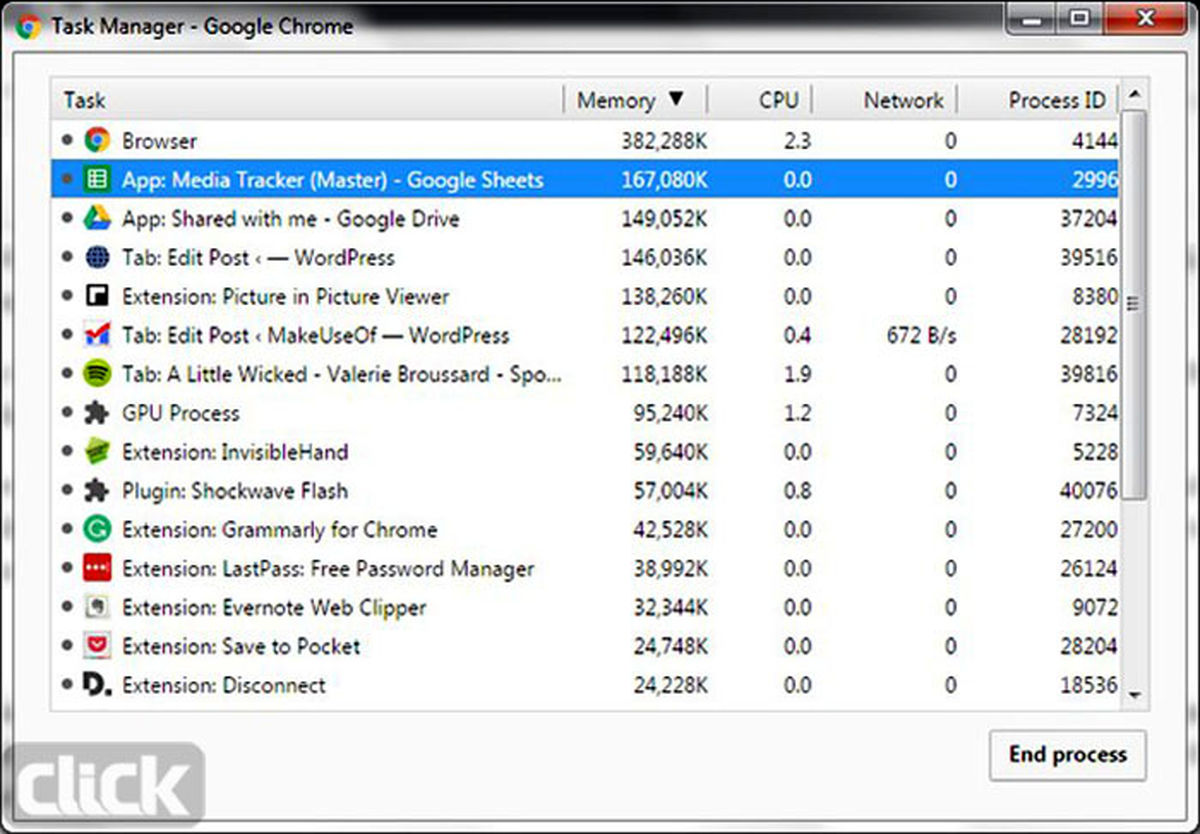Toggle the Memory sort direction arrow
The height and width of the screenshot is (834, 1200).
pos(676,99)
